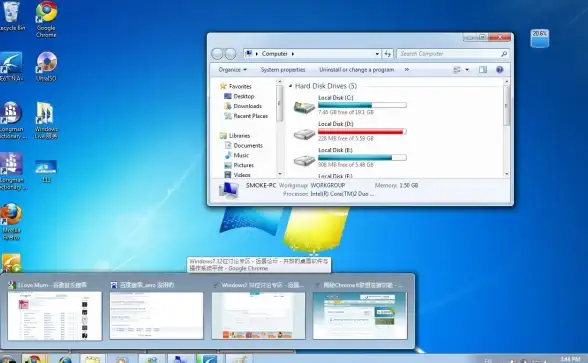Click the Local Disk (C:) usage bar
The height and width of the screenshot is (363, 588).
(x=362, y=105)
